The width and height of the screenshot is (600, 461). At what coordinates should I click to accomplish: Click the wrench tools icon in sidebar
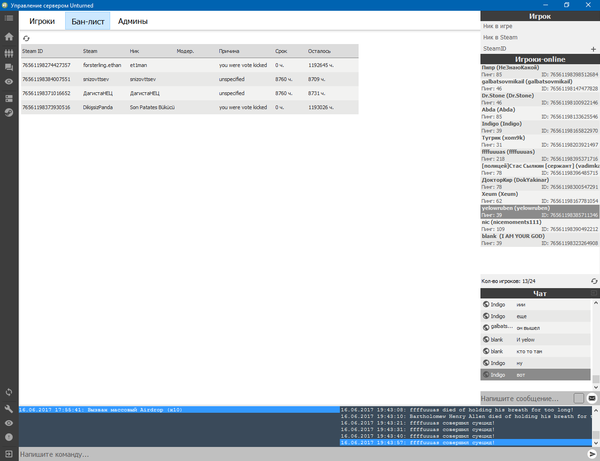tap(9, 409)
